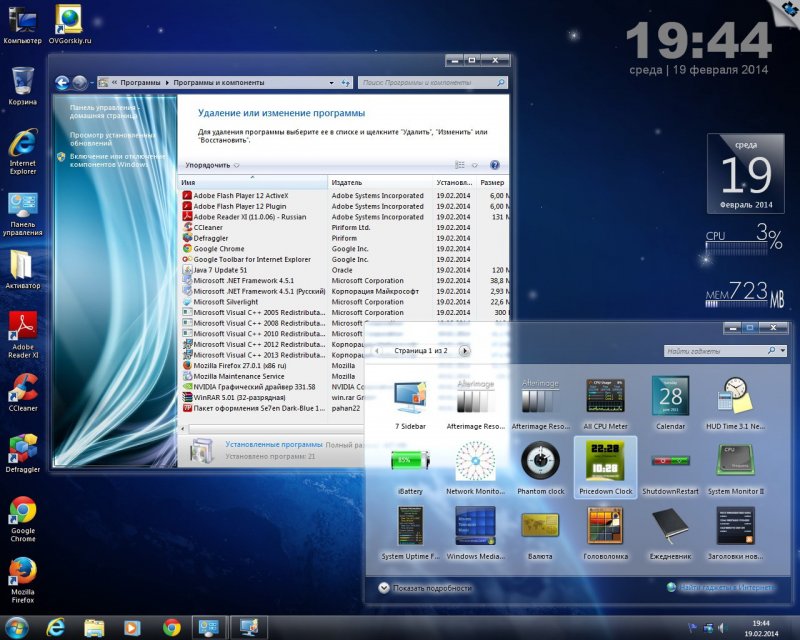Open Панель управления домашняя страница link
Screen dimensions: 800x640
(x=104, y=112)
